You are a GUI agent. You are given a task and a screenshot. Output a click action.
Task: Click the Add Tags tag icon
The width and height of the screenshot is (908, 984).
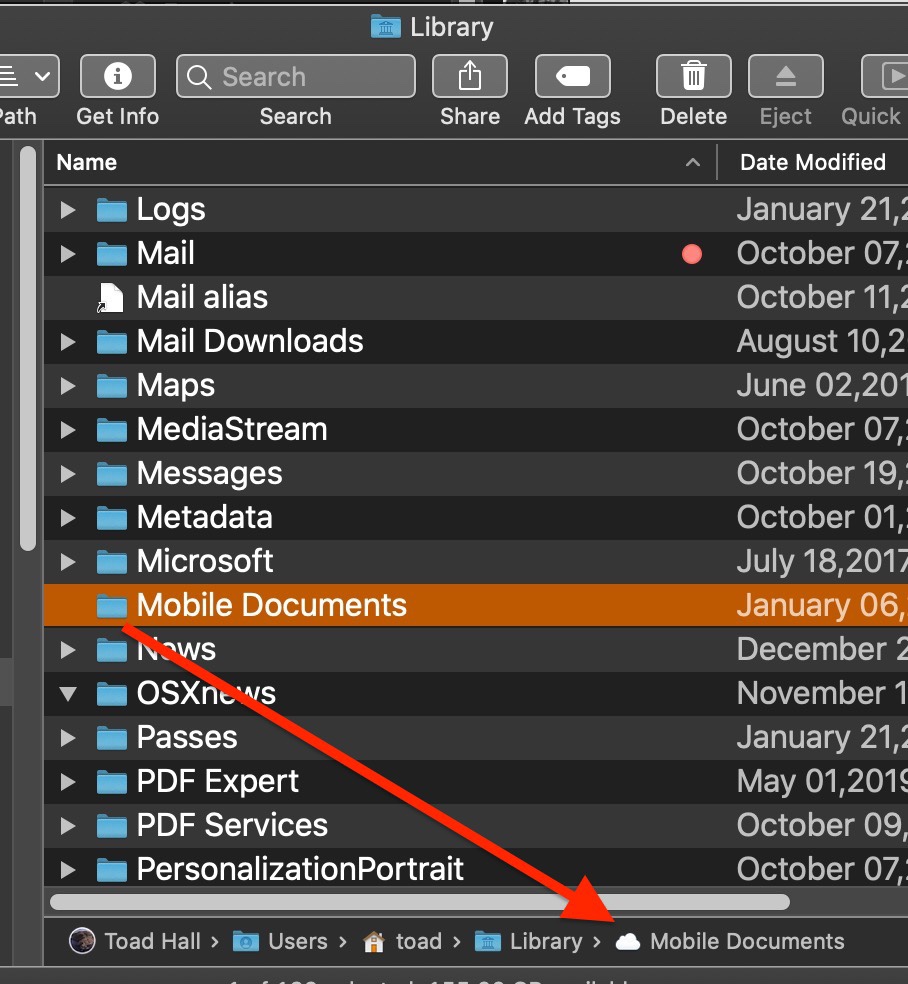572,76
